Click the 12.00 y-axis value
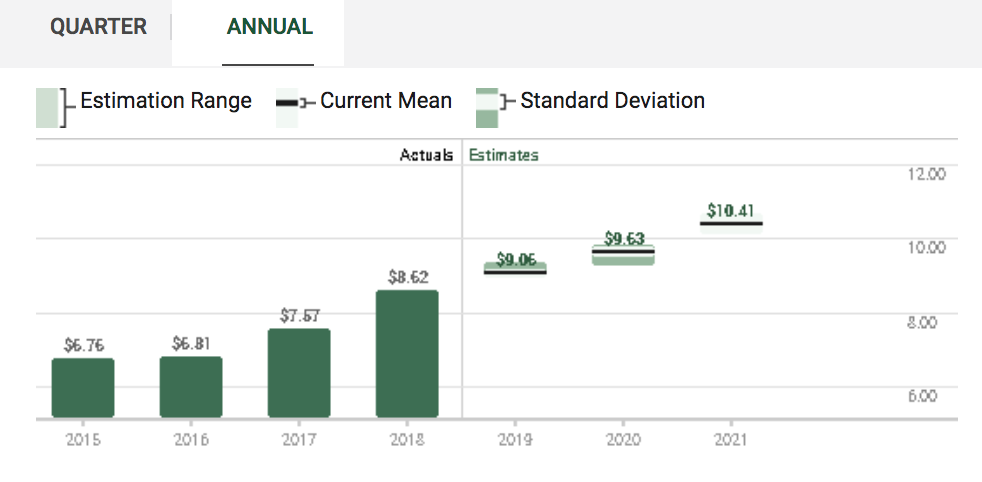The height and width of the screenshot is (482, 982). pyautogui.click(x=926, y=174)
